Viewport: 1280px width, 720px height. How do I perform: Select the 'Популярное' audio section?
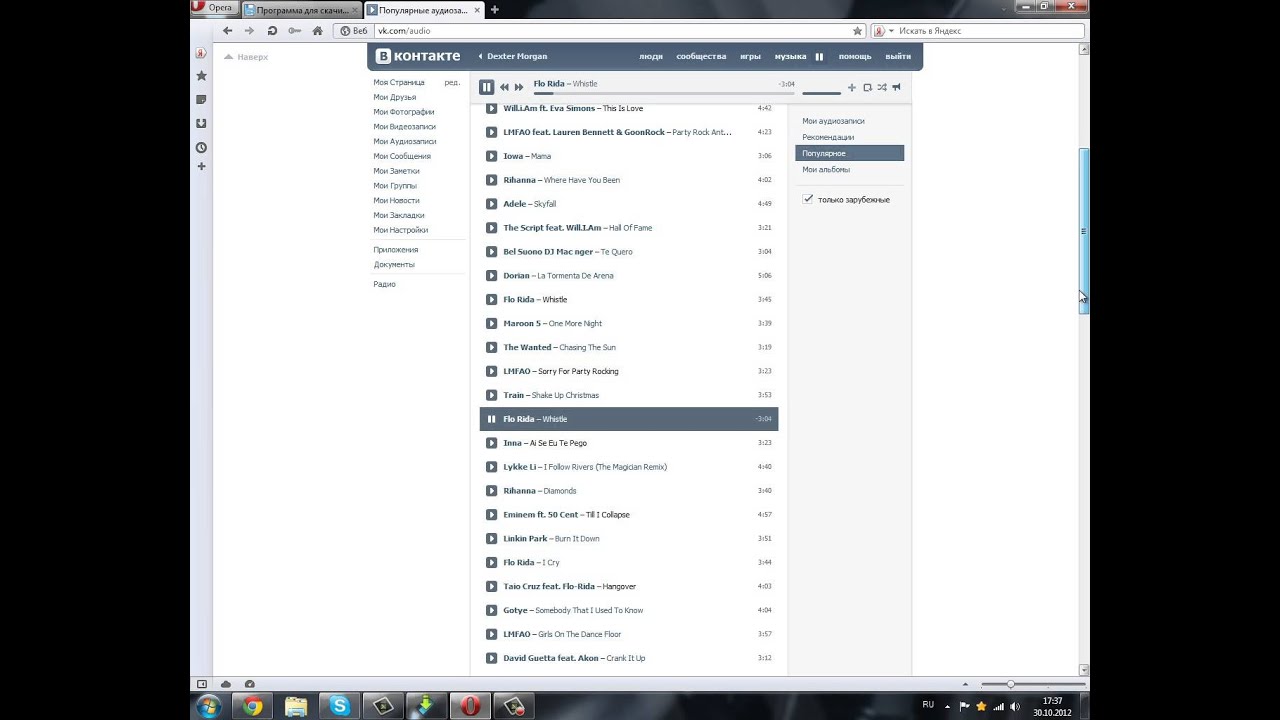click(x=849, y=153)
